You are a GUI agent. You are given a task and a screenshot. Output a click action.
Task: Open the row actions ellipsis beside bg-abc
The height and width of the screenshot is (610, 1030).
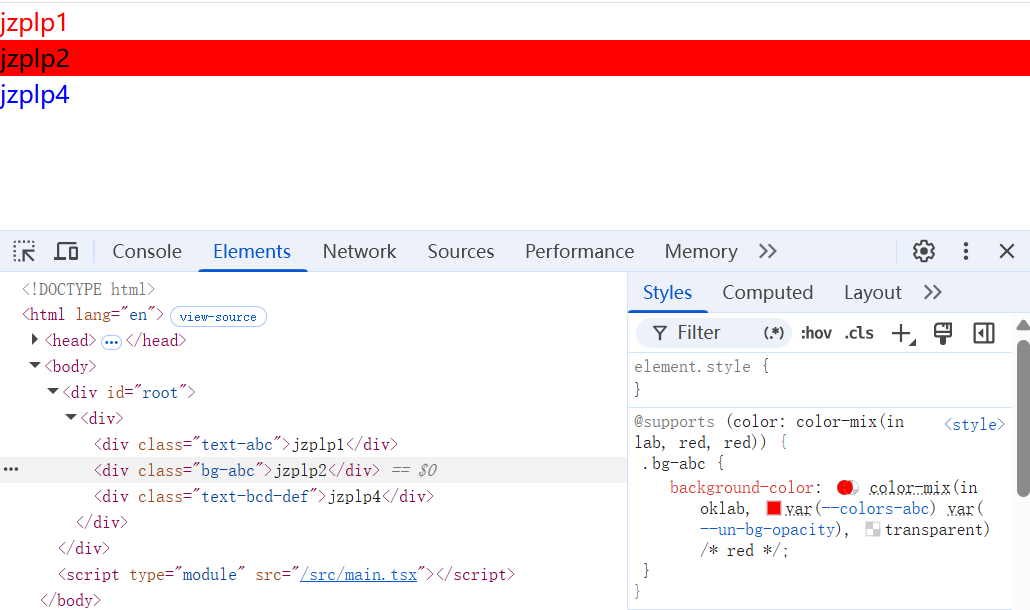pyautogui.click(x=11, y=469)
